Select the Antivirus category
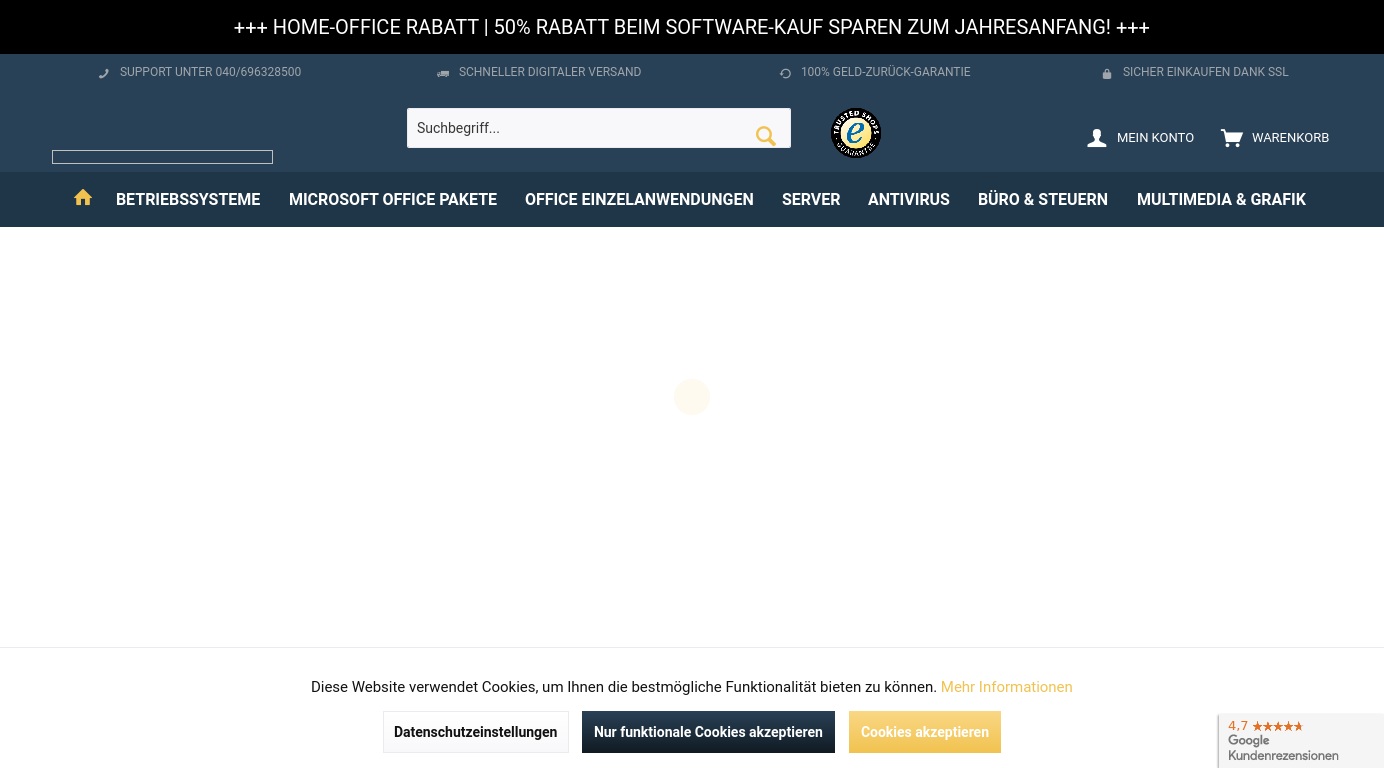This screenshot has height=768, width=1384. (x=909, y=200)
